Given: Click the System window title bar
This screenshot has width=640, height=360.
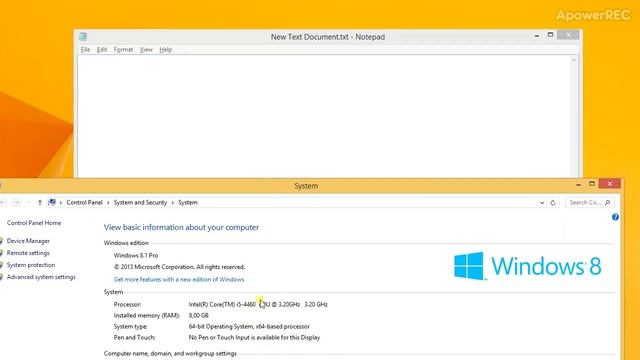Looking at the screenshot, I should coord(306,186).
